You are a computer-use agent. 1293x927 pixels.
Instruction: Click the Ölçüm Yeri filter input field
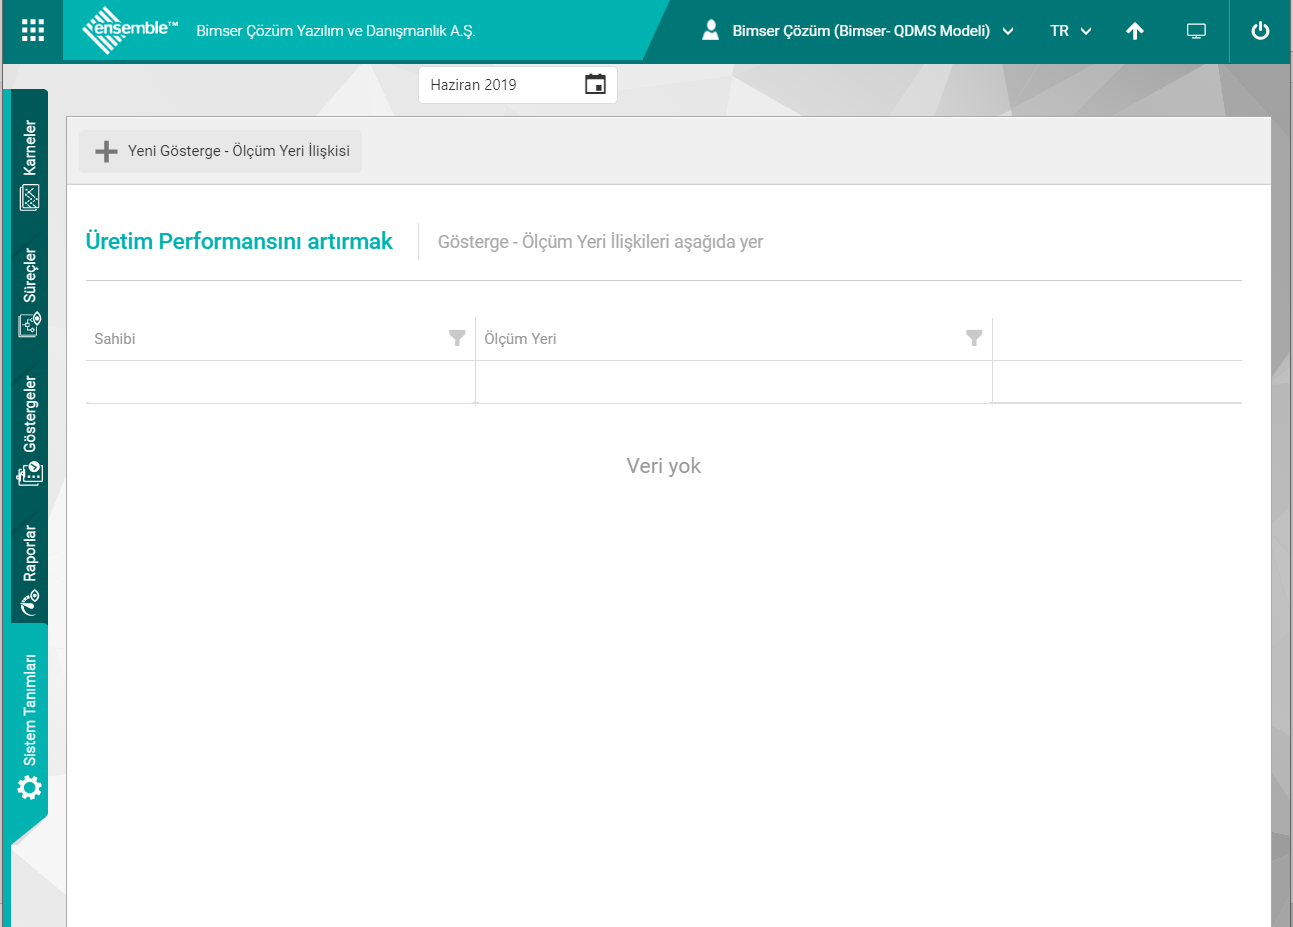click(x=733, y=382)
